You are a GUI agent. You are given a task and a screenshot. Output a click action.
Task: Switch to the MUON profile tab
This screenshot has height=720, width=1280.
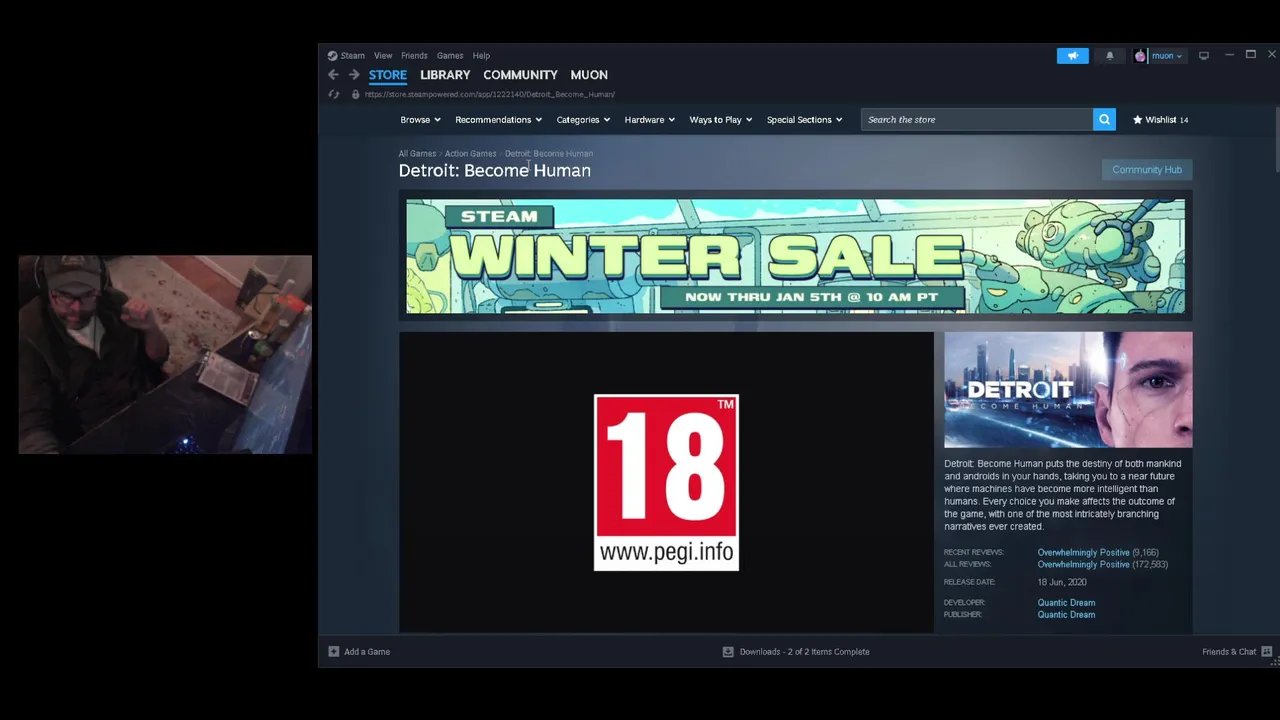[589, 75]
